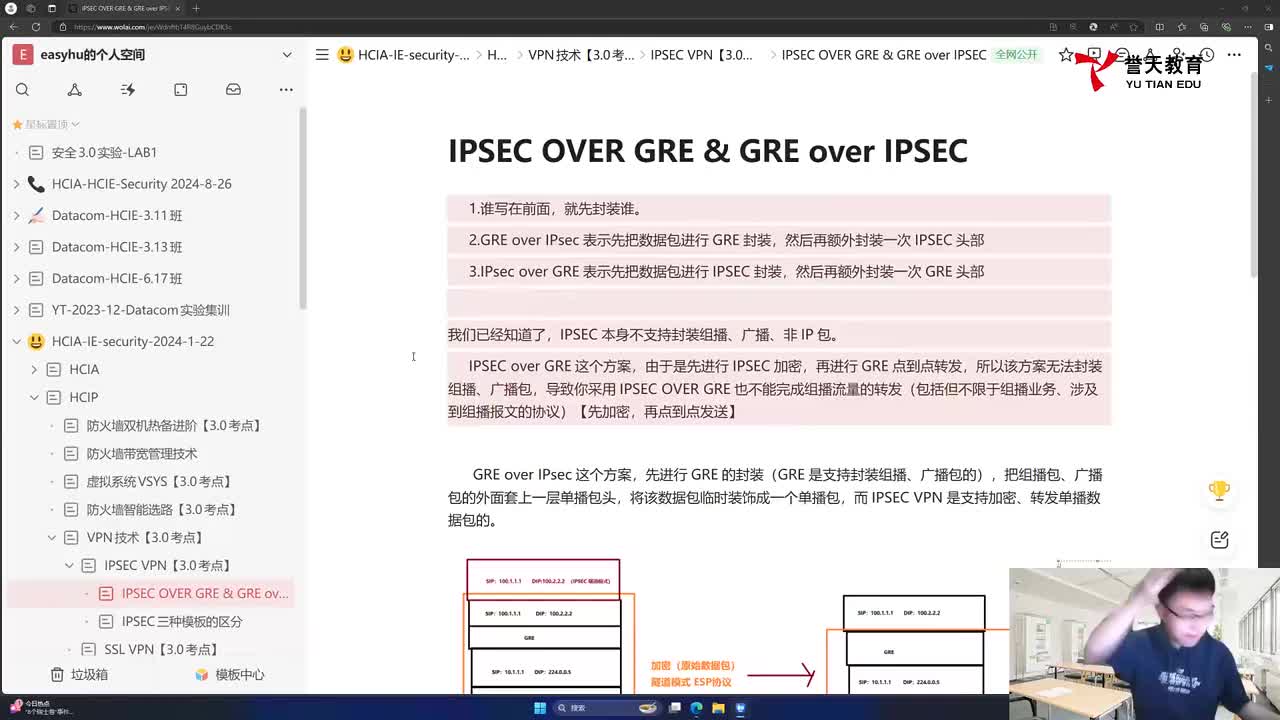Collapse HCIA-IE-security-2024-1-22 tree node
Viewport: 1280px width, 720px height.
point(16,341)
